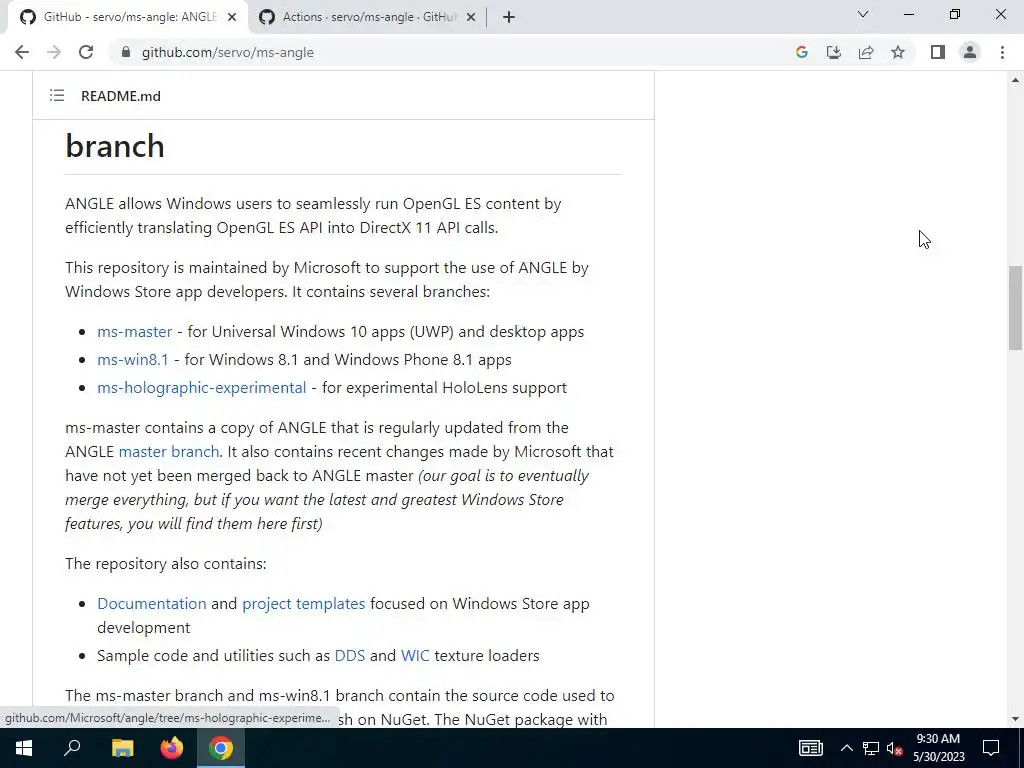Image resolution: width=1024 pixels, height=768 pixels.
Task: Close the Actions servo/ms-angle tab
Action: click(470, 17)
